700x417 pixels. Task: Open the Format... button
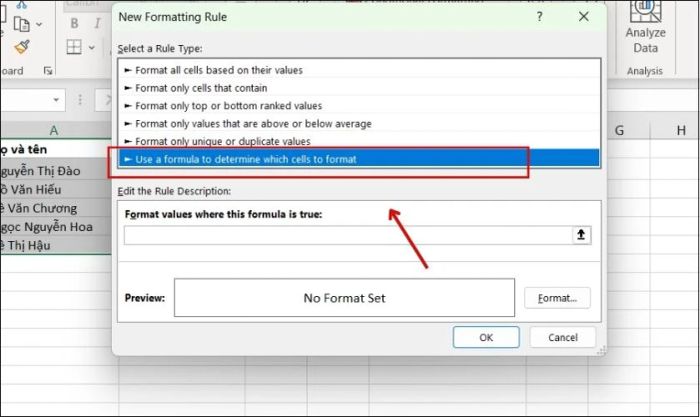point(557,298)
